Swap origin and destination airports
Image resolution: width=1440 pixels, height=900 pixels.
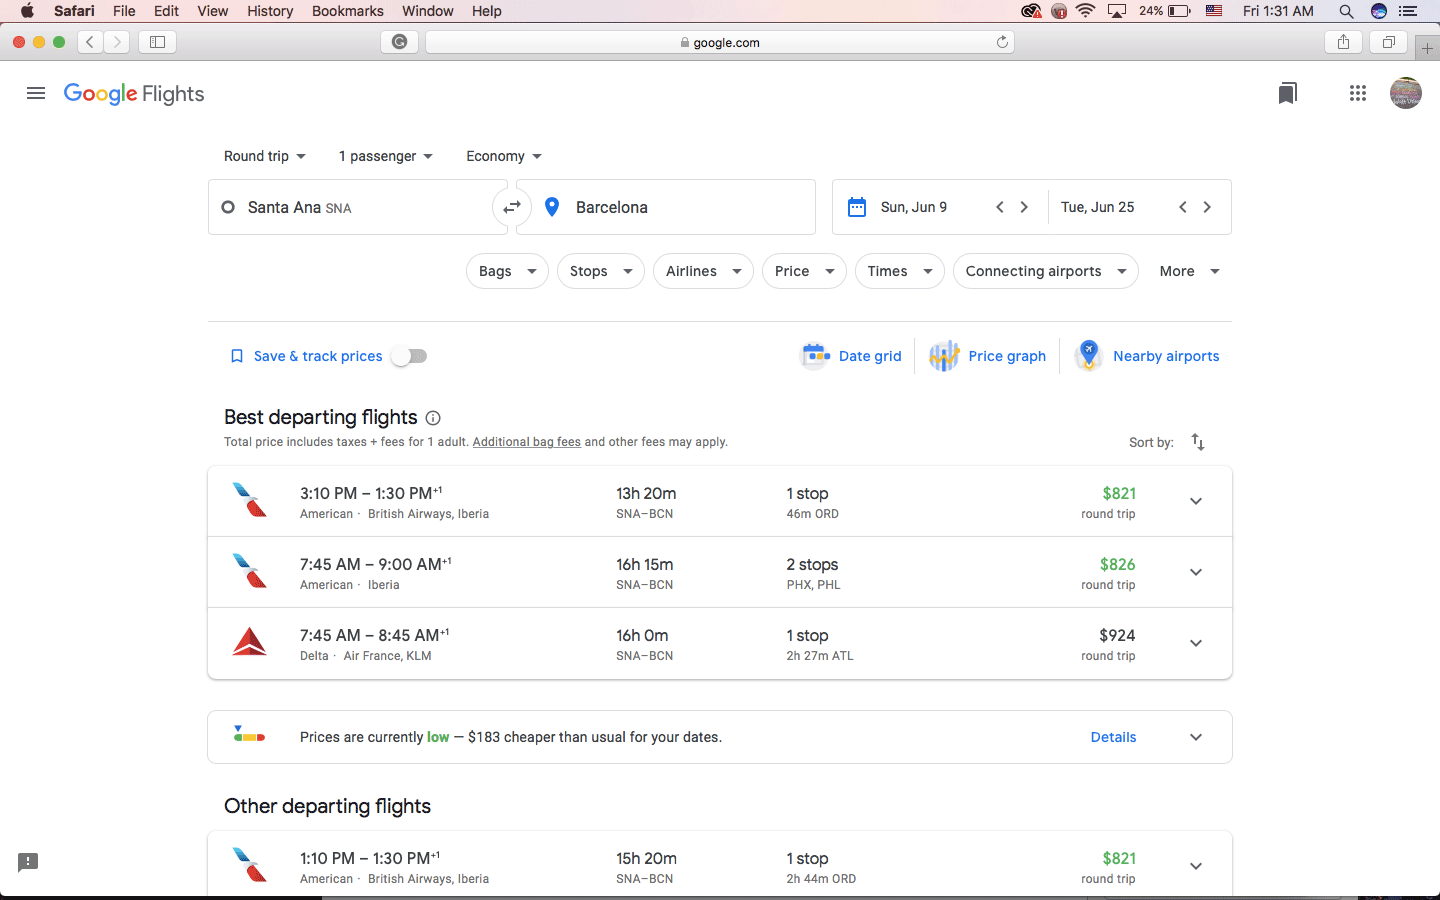pyautogui.click(x=512, y=207)
